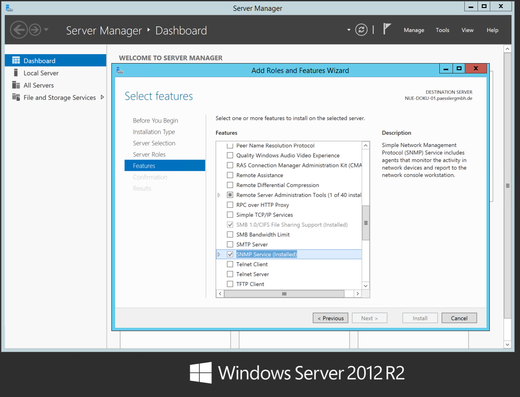Click the back navigation arrow icon
This screenshot has width=520, height=397.
19,30
